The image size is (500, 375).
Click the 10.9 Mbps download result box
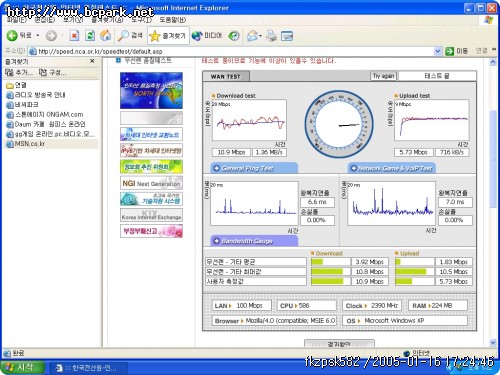point(231,152)
